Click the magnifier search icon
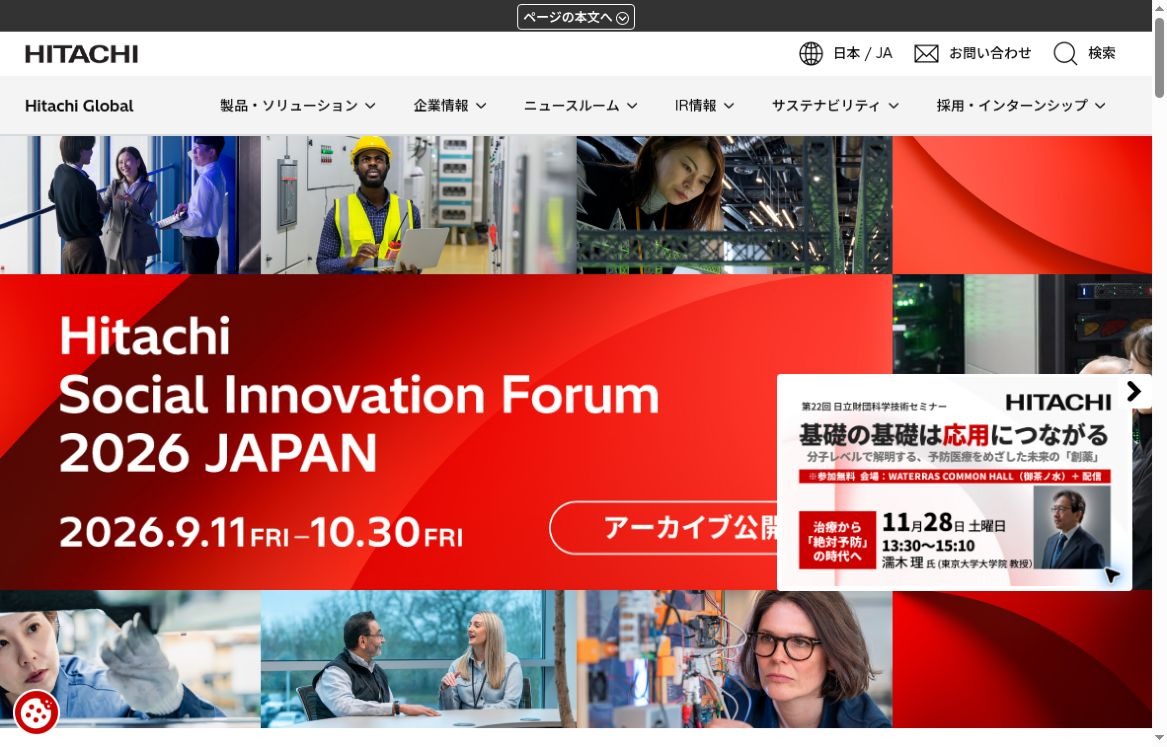1167x747 pixels. coord(1065,54)
